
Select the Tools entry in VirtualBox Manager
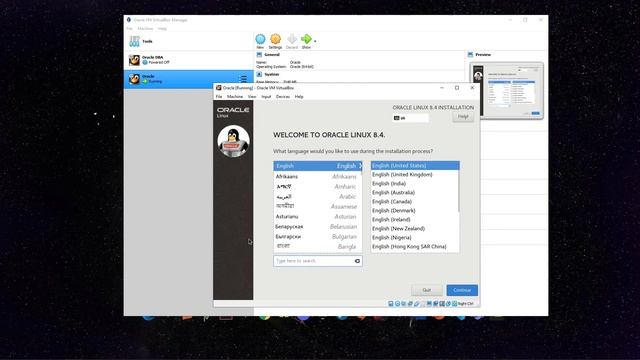click(x=189, y=41)
